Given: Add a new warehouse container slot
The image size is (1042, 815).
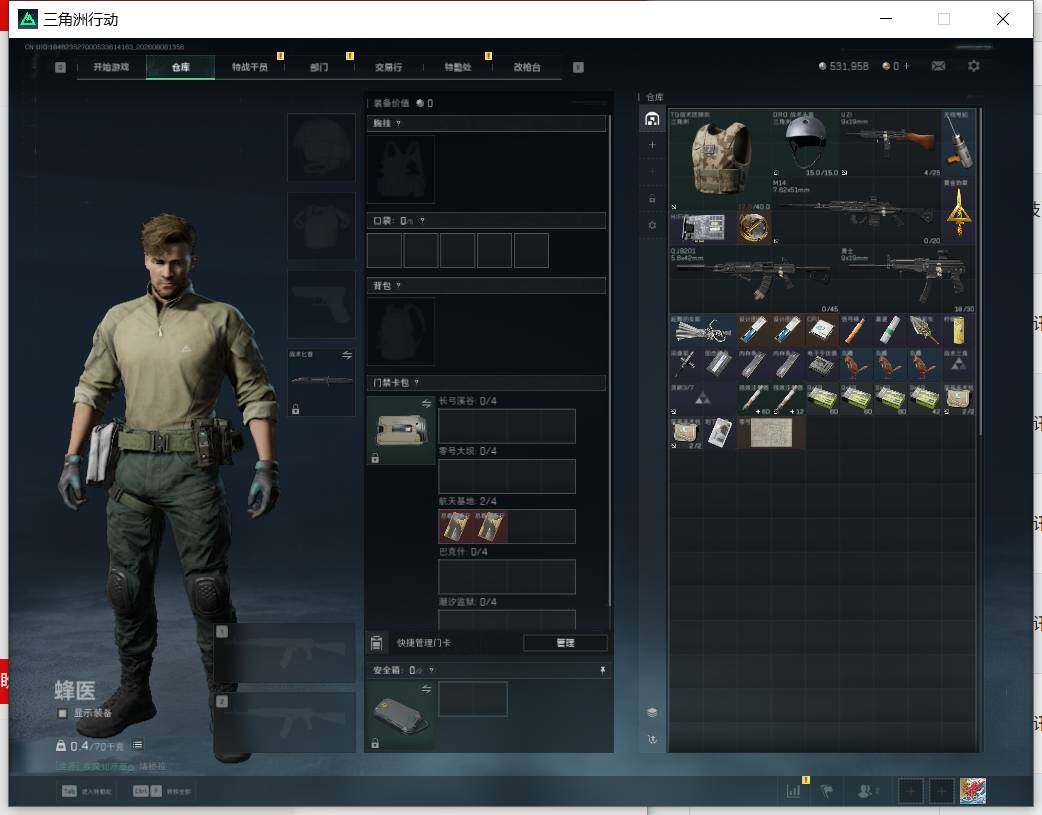Looking at the screenshot, I should click(x=652, y=145).
